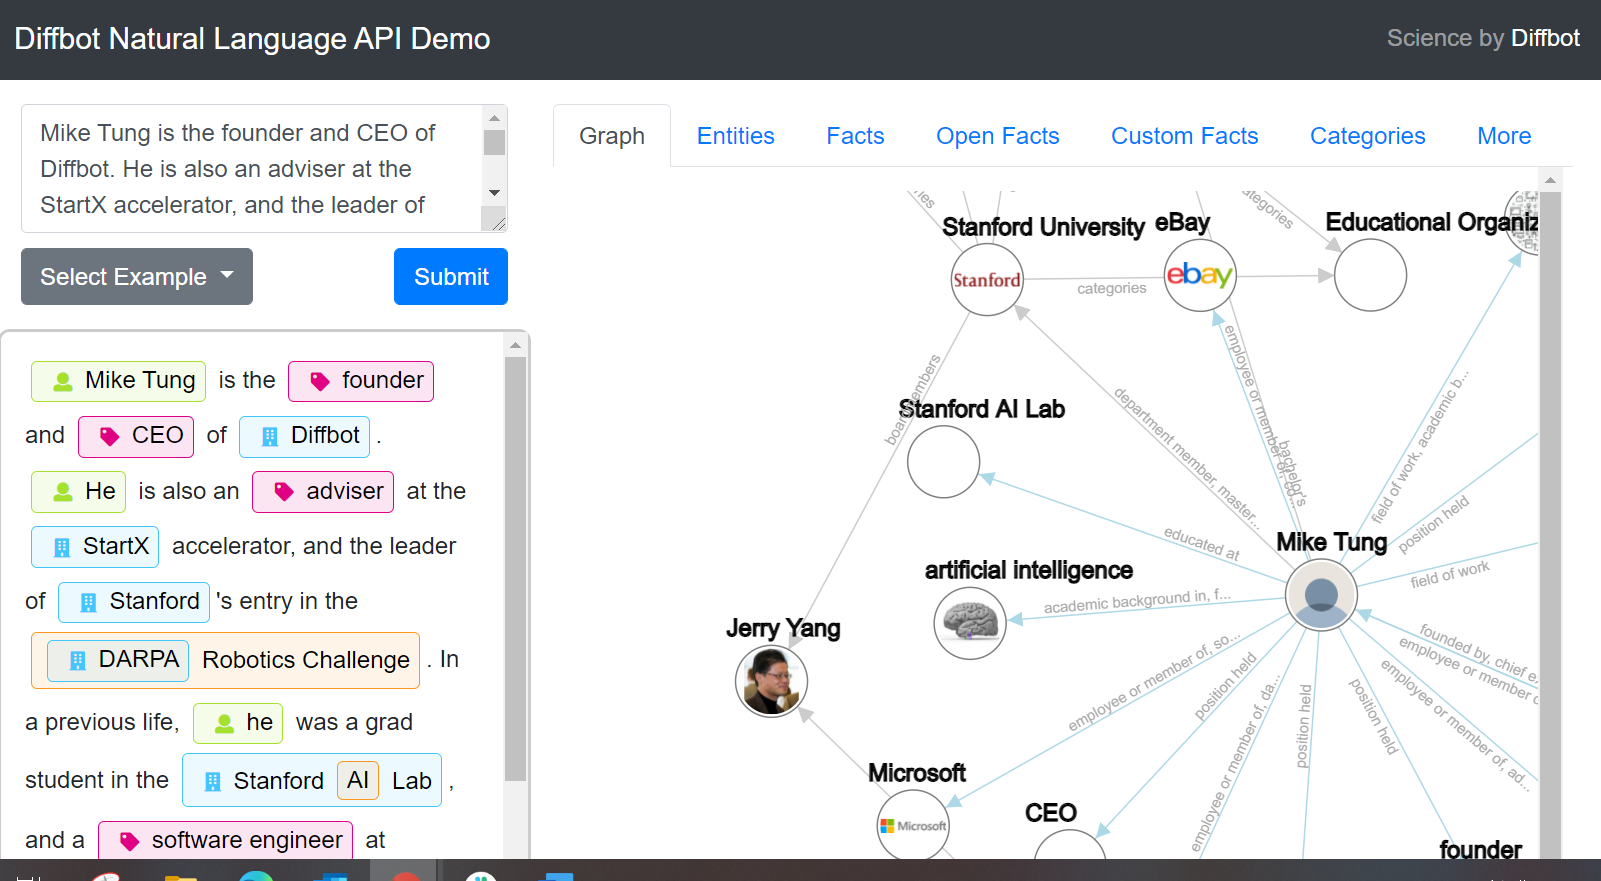
Task: Click the empty Stanford AI Lab node
Action: [943, 462]
